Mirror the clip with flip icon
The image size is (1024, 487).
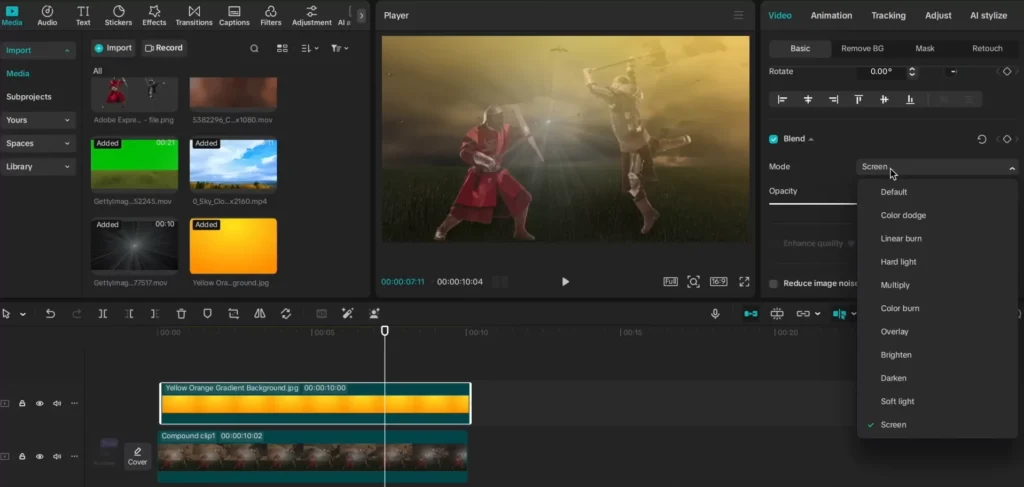pos(260,314)
